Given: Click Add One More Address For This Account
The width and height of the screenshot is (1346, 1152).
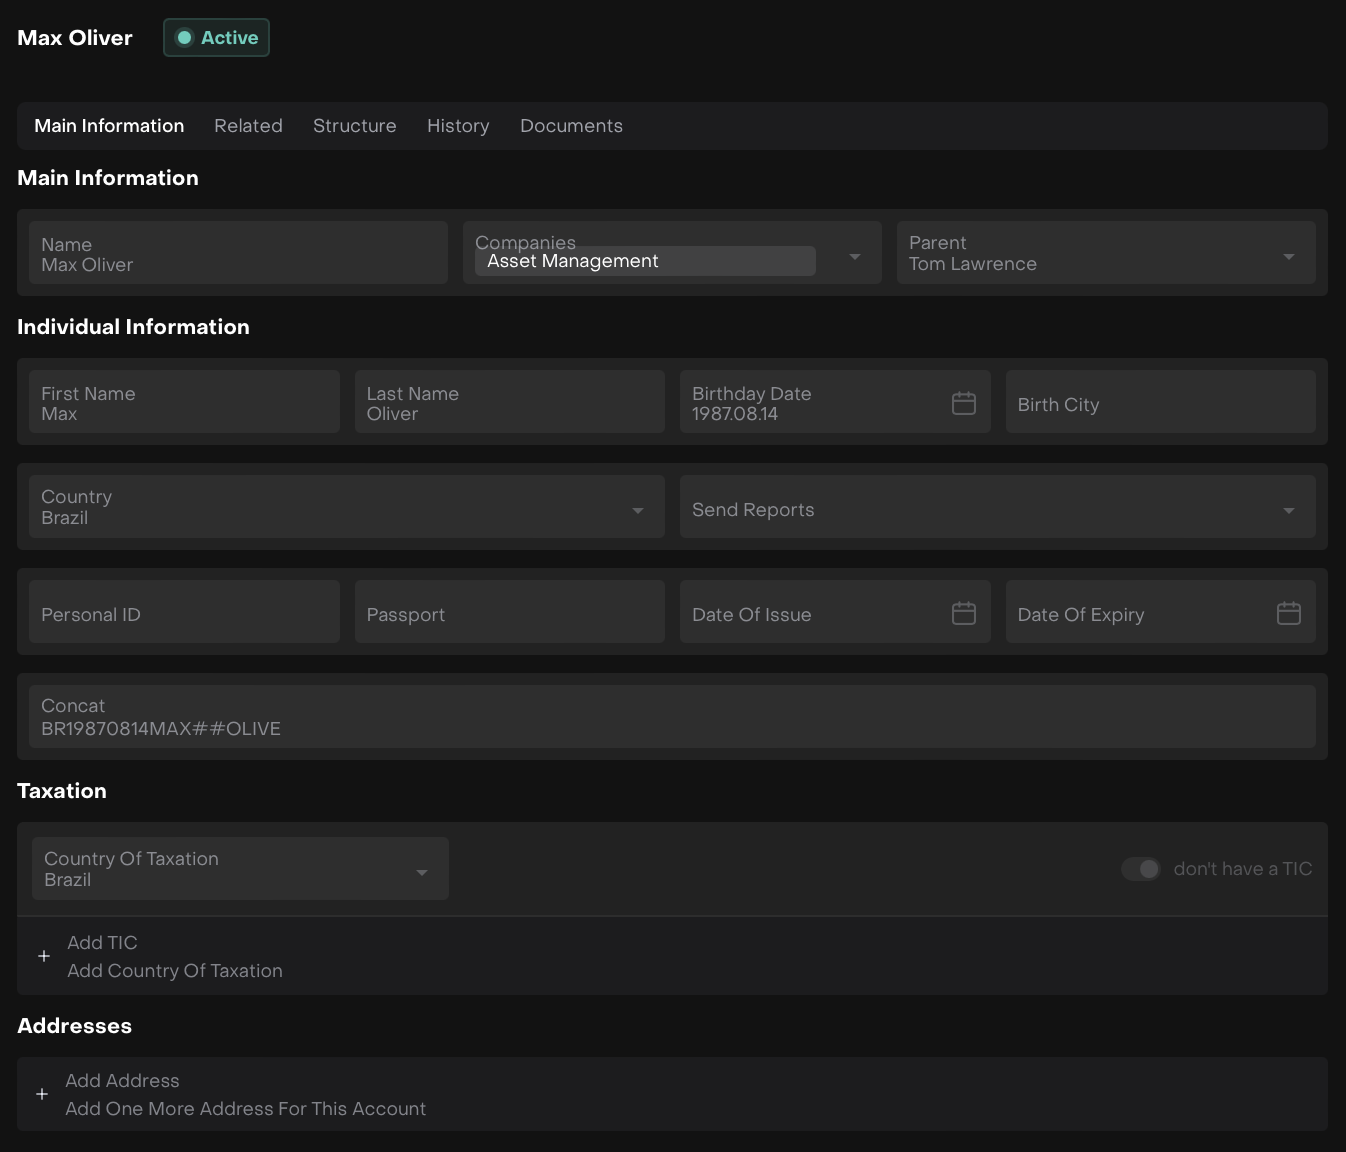Looking at the screenshot, I should tap(245, 1109).
